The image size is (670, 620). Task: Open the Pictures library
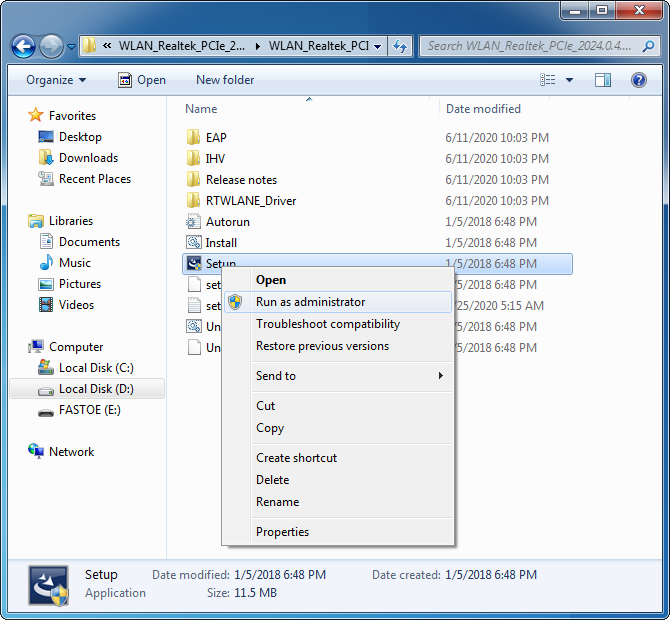pyautogui.click(x=80, y=284)
